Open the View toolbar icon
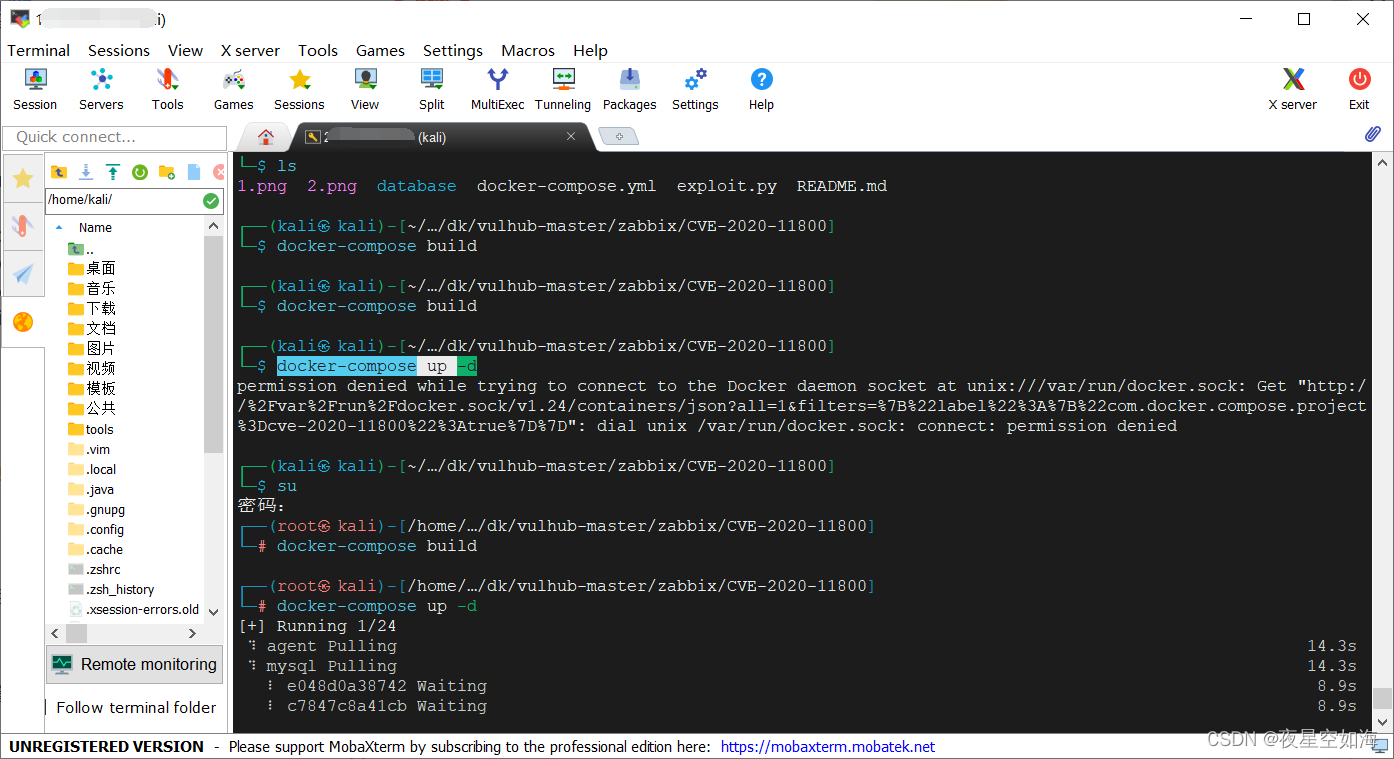Screen dimensions: 1394x759 tap(365, 88)
